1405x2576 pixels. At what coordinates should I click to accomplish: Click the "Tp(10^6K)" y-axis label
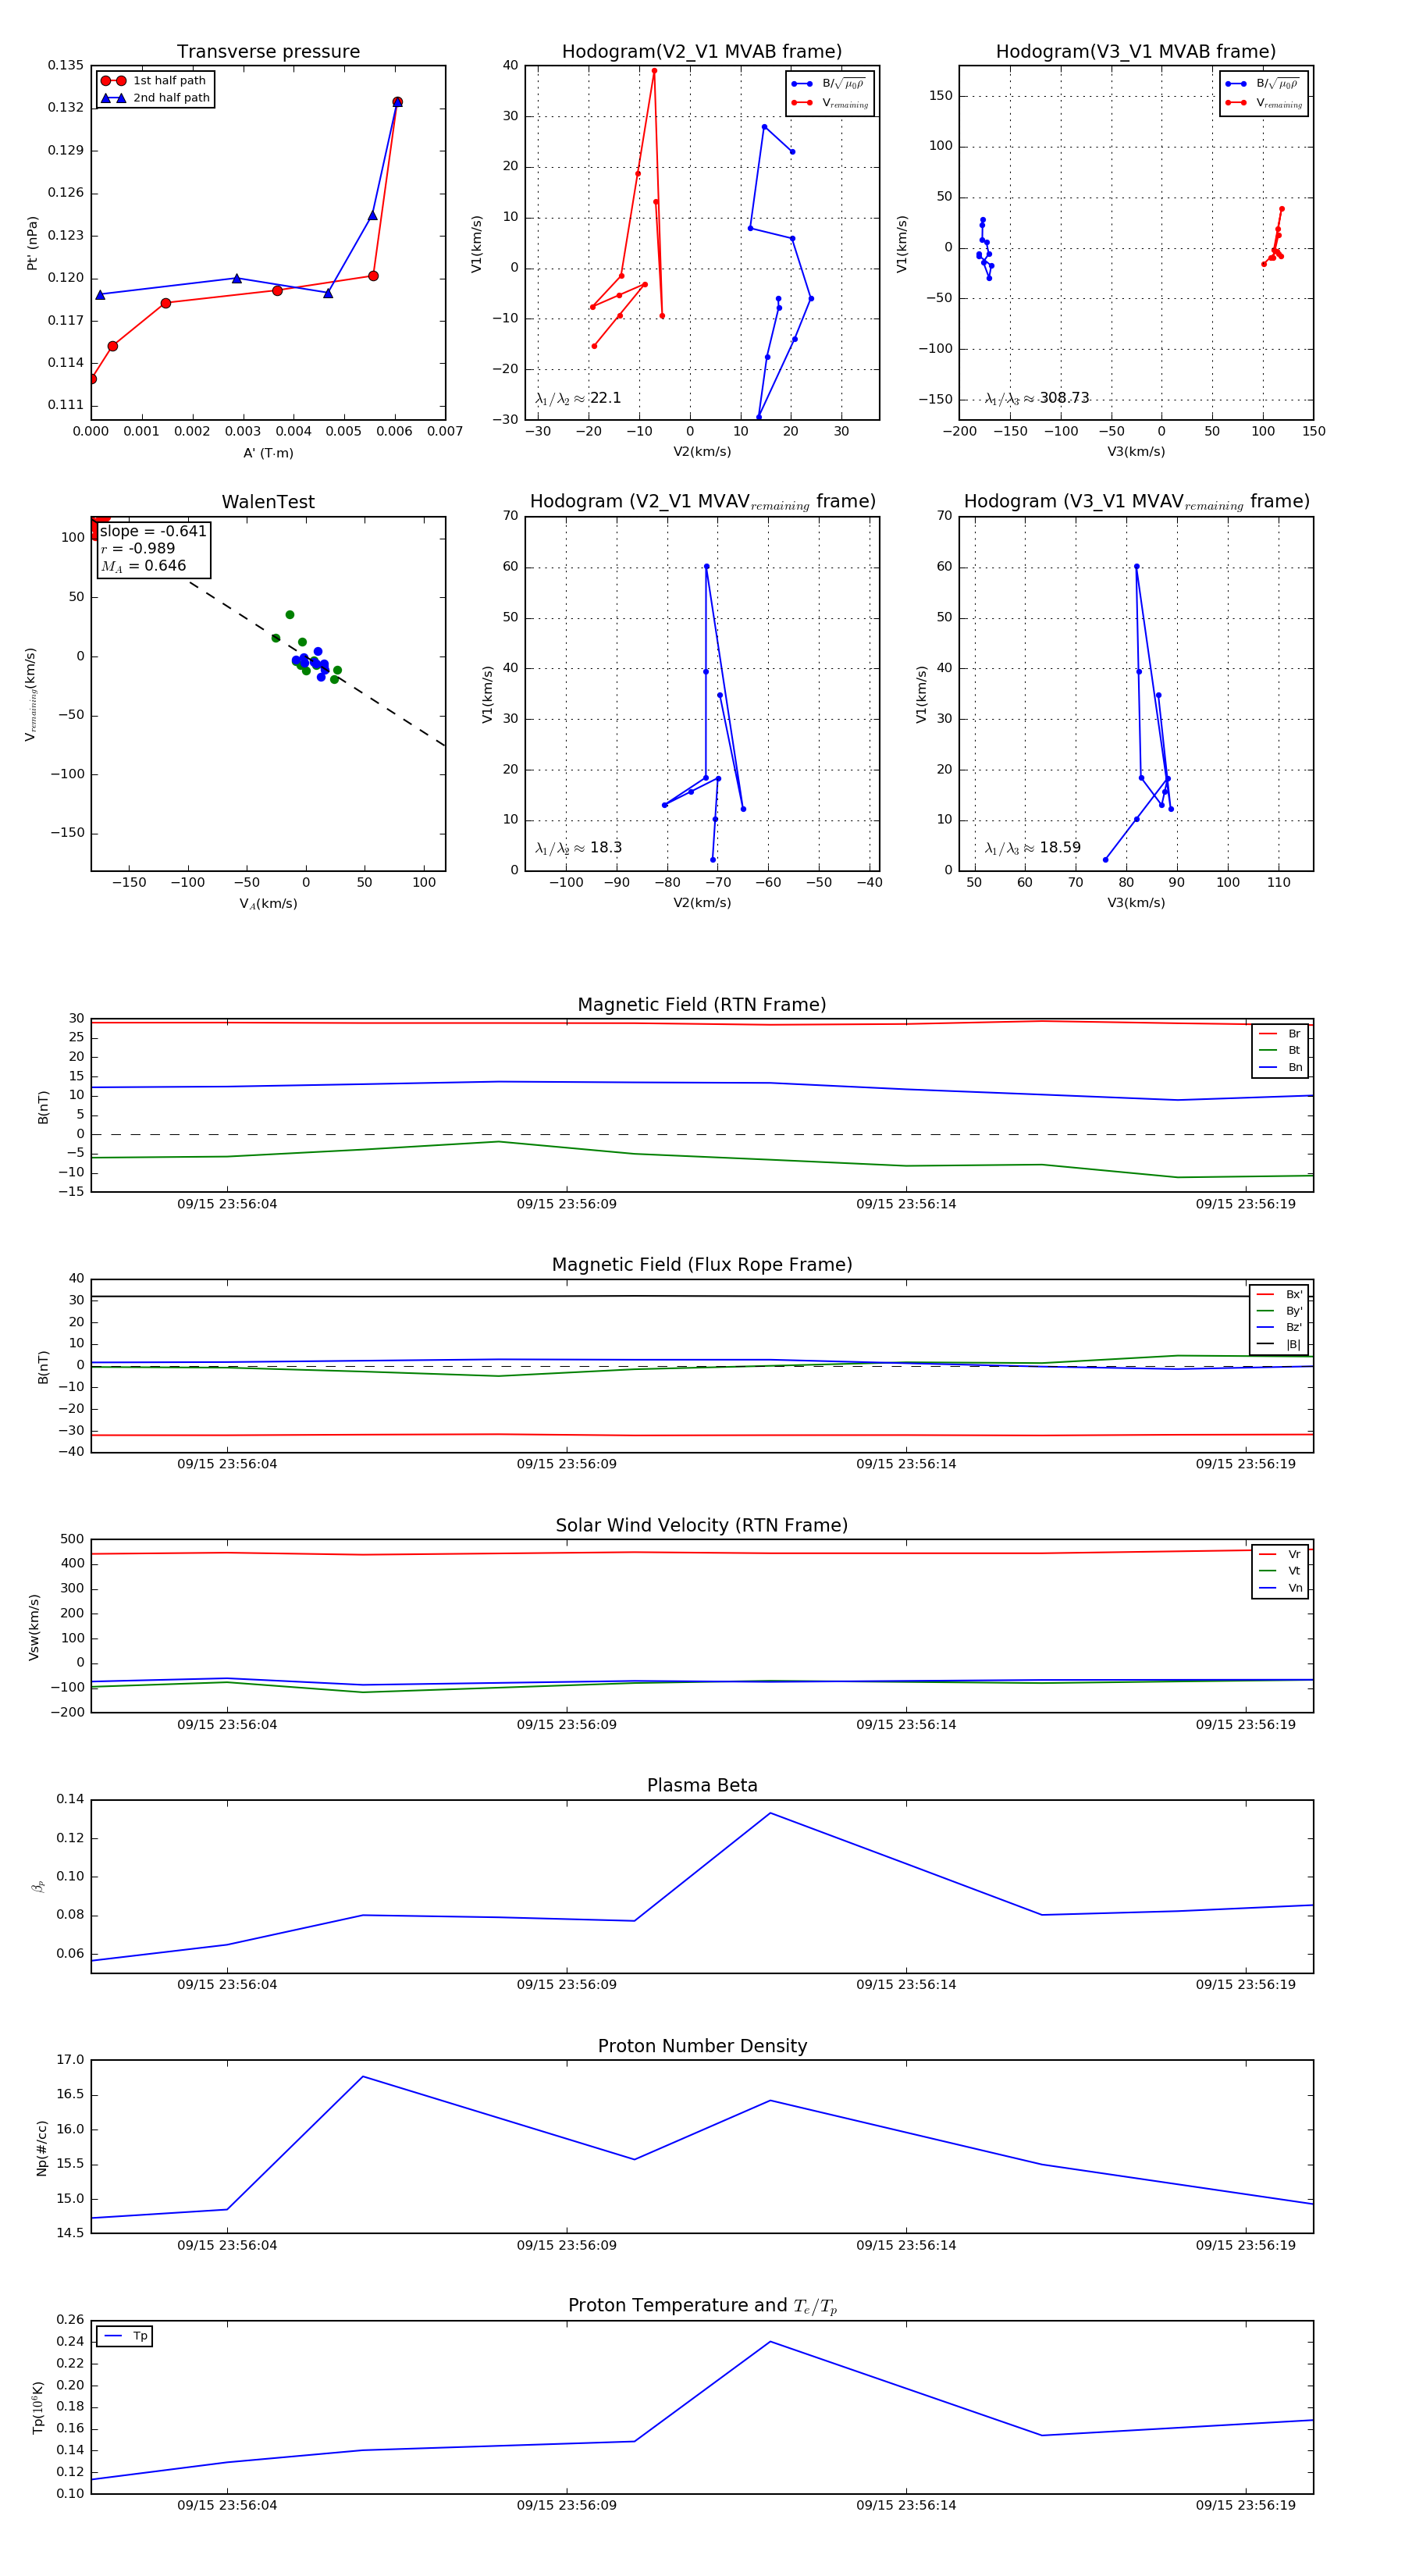coord(38,2407)
